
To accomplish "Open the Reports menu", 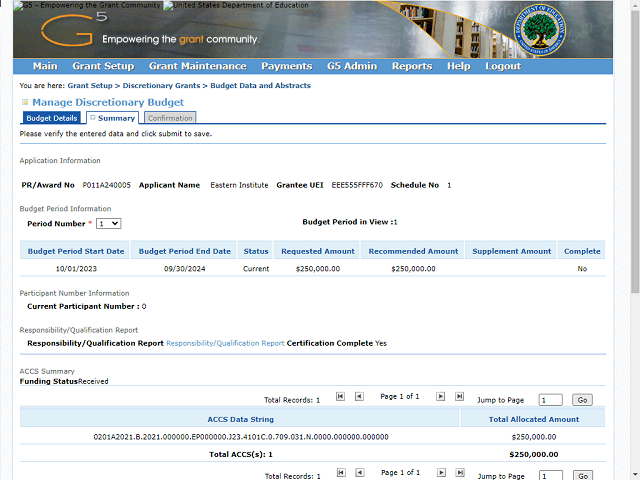I will pyautogui.click(x=412, y=66).
